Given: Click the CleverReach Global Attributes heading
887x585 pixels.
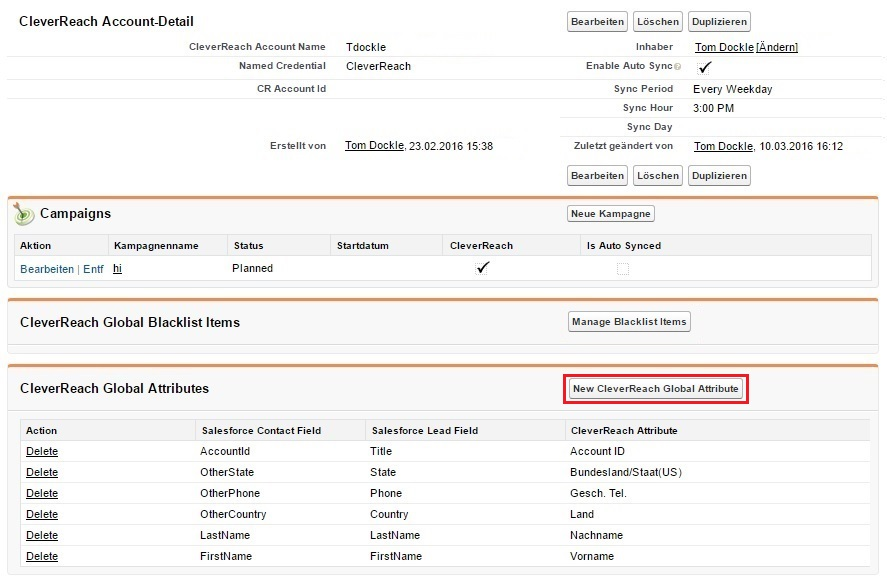Looking at the screenshot, I should [114, 389].
